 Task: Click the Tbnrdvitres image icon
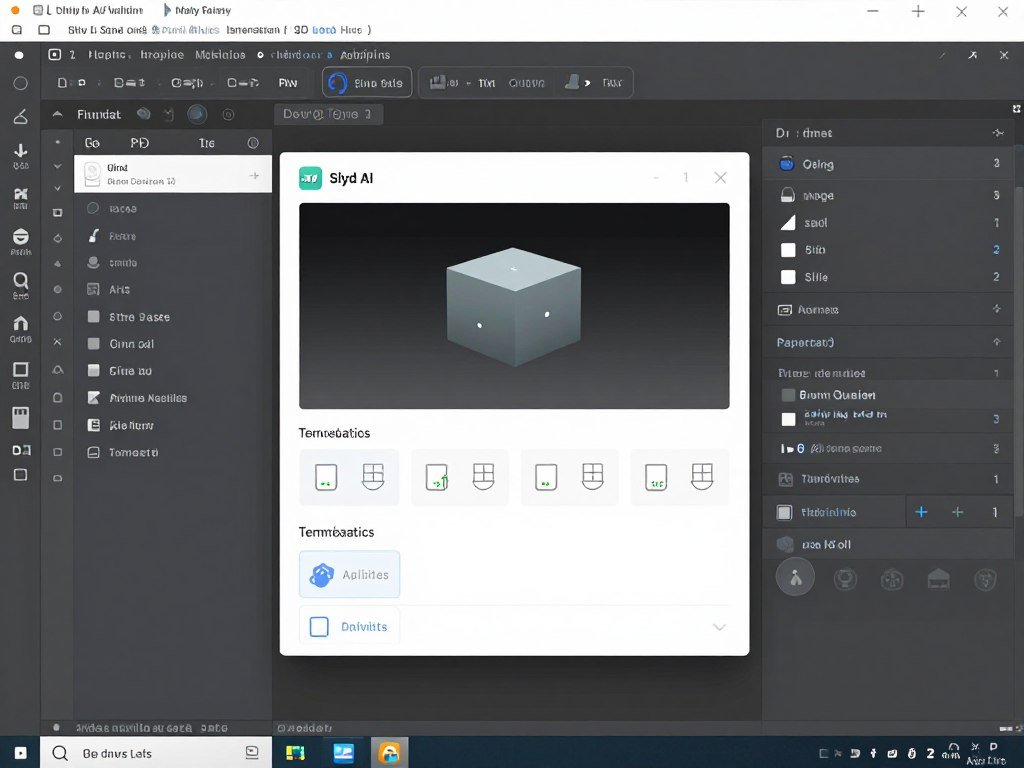point(786,479)
